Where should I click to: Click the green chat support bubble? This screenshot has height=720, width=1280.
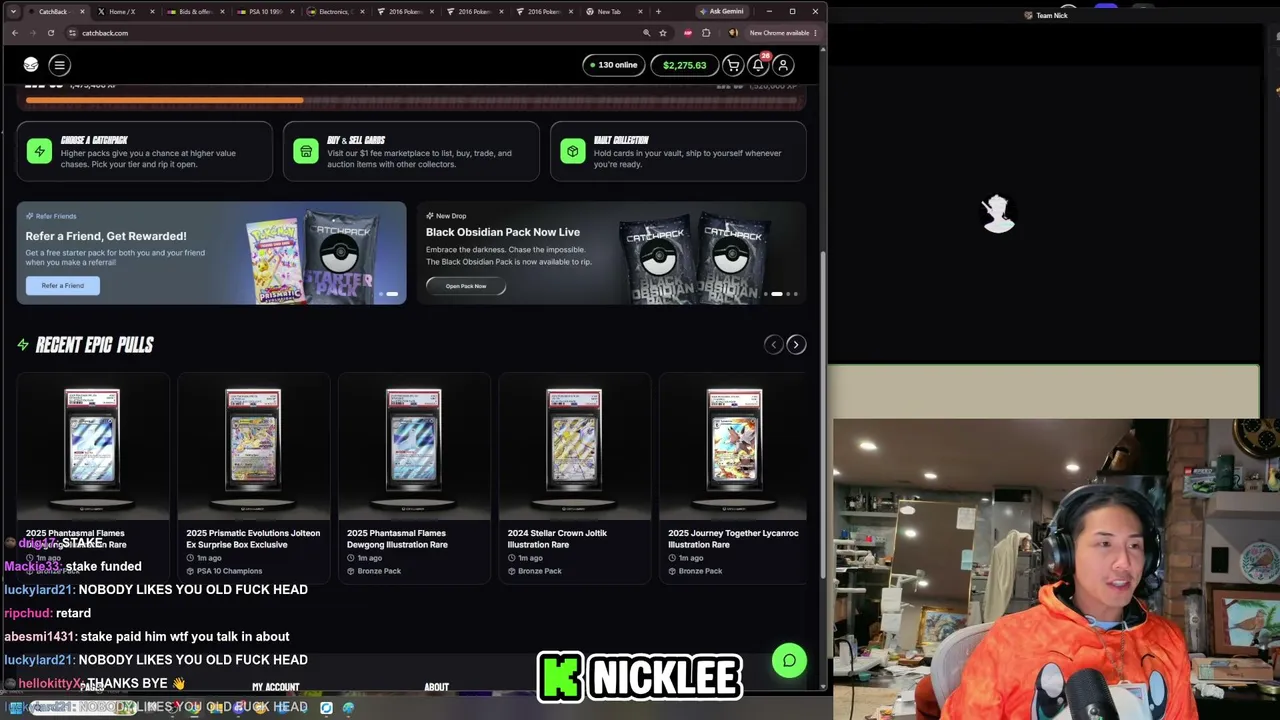789,660
